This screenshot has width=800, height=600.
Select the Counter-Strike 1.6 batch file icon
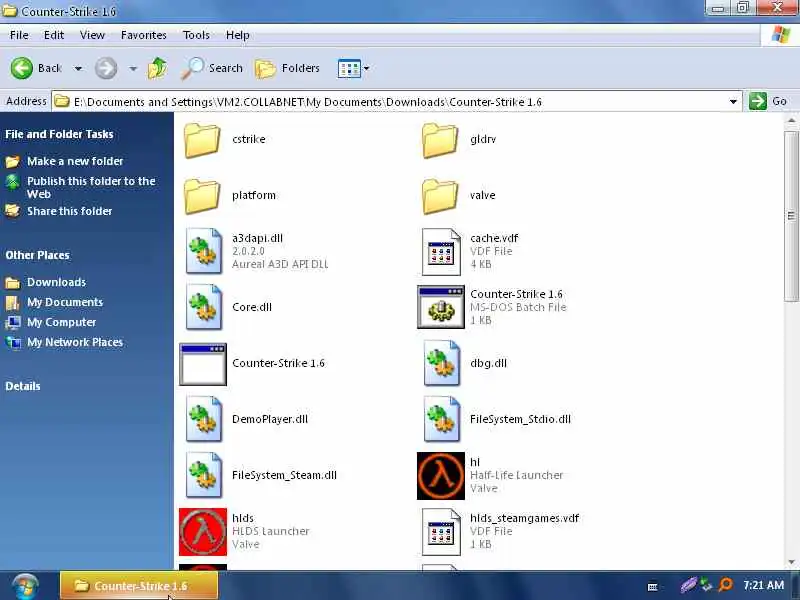[441, 307]
